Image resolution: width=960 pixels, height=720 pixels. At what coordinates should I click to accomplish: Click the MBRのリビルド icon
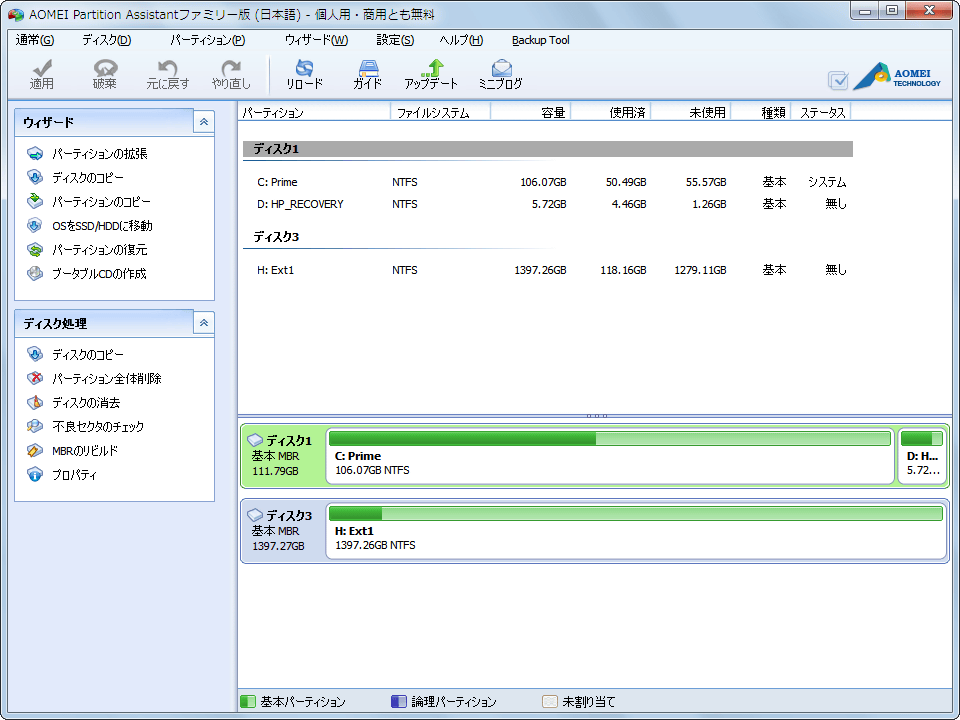[x=35, y=451]
